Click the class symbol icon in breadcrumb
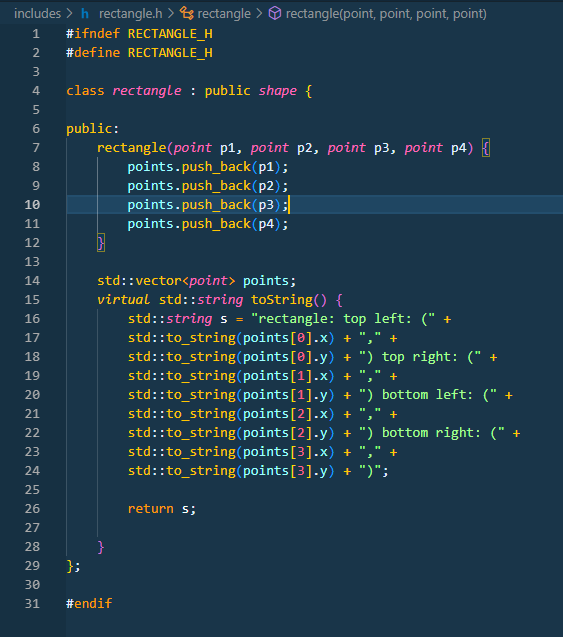563x637 pixels. coord(186,14)
